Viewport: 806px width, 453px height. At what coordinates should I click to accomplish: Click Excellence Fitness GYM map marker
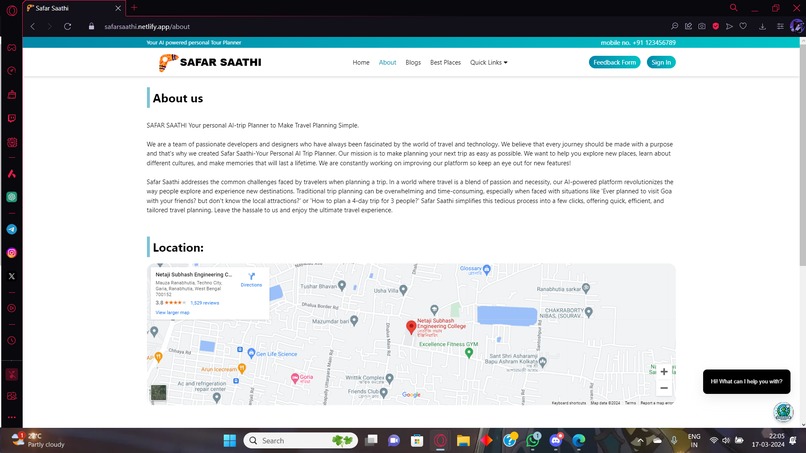(468, 353)
